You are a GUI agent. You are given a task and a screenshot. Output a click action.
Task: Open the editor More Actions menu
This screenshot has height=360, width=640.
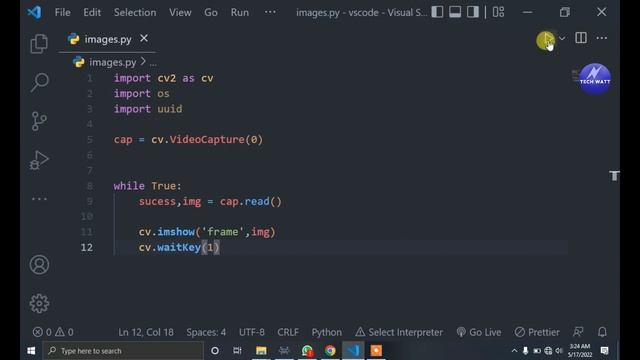point(602,38)
